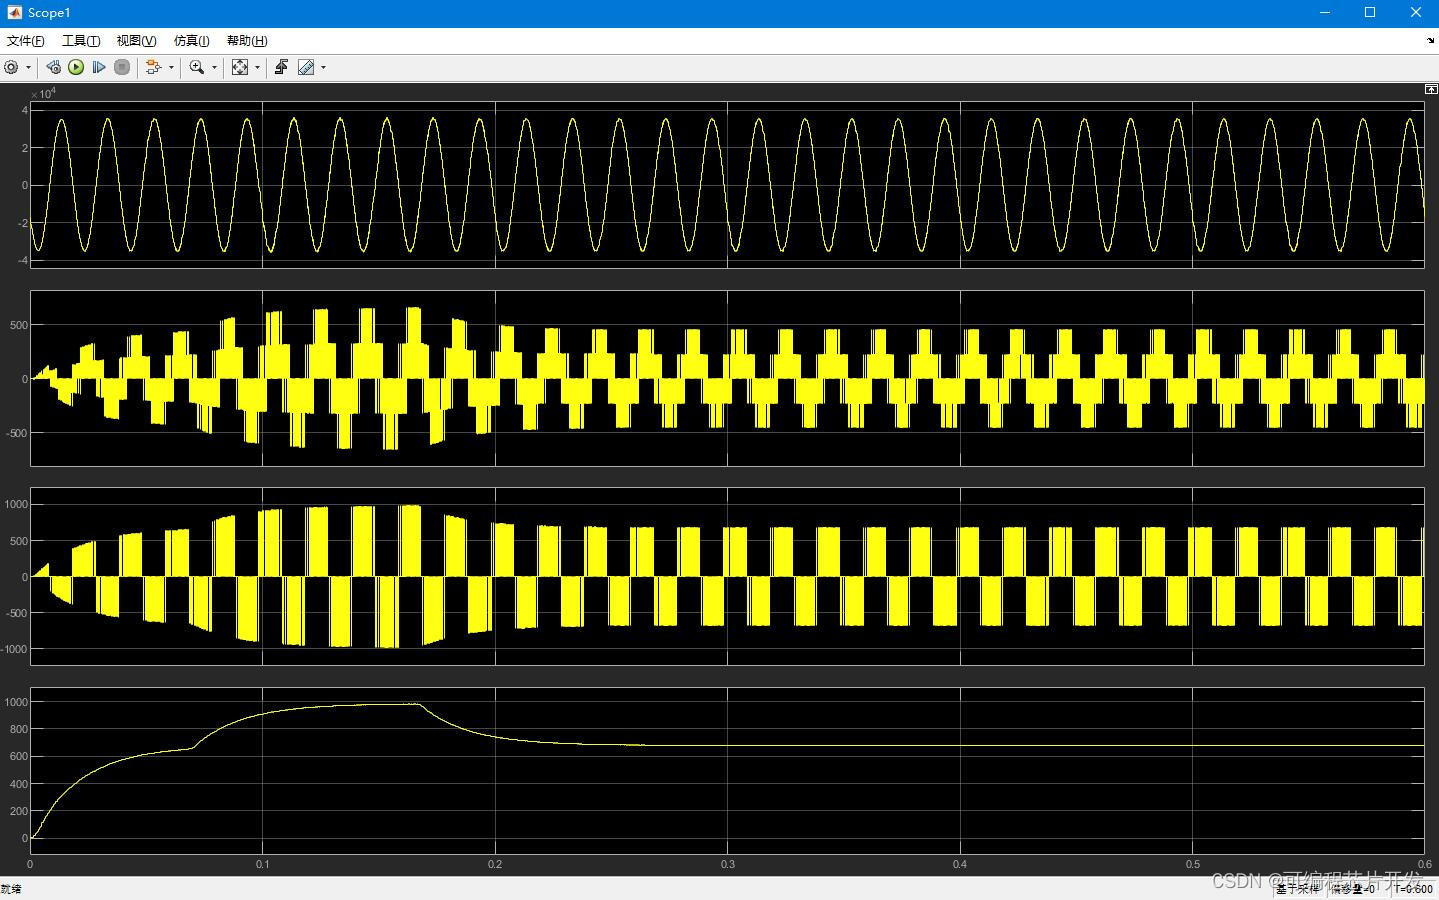The image size is (1439, 900).
Task: Open the Triggers tool icon
Action: coord(282,67)
